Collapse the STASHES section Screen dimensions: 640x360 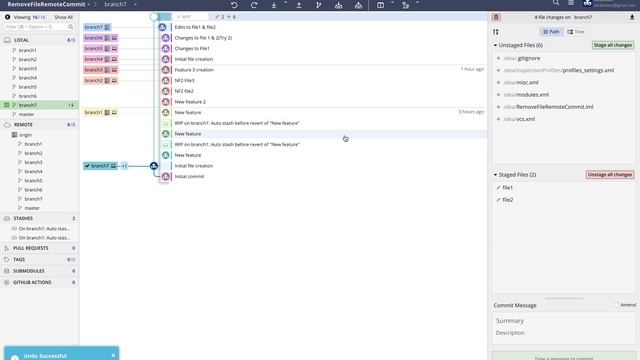[x=39, y=218]
